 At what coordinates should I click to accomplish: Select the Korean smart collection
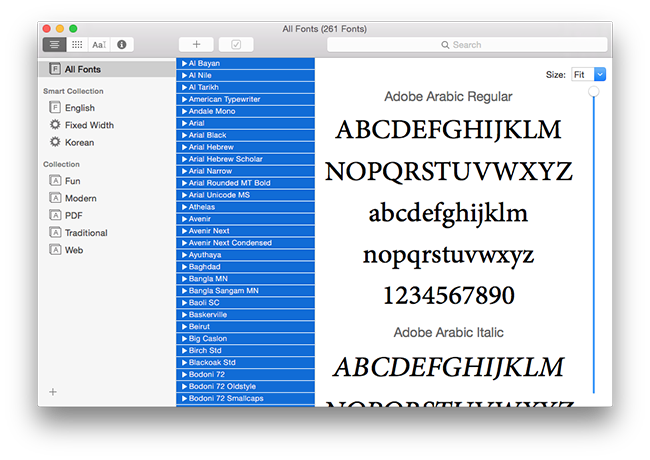click(x=78, y=142)
